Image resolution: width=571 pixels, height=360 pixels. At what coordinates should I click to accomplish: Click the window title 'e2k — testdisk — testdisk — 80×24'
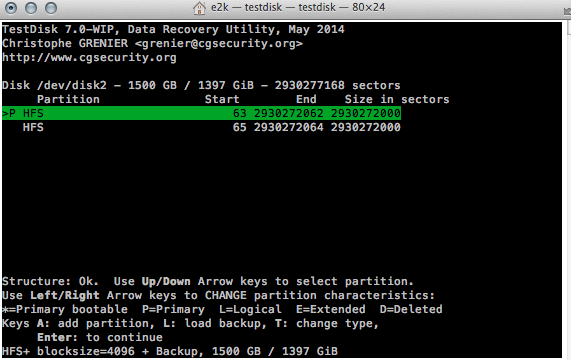(298, 7)
